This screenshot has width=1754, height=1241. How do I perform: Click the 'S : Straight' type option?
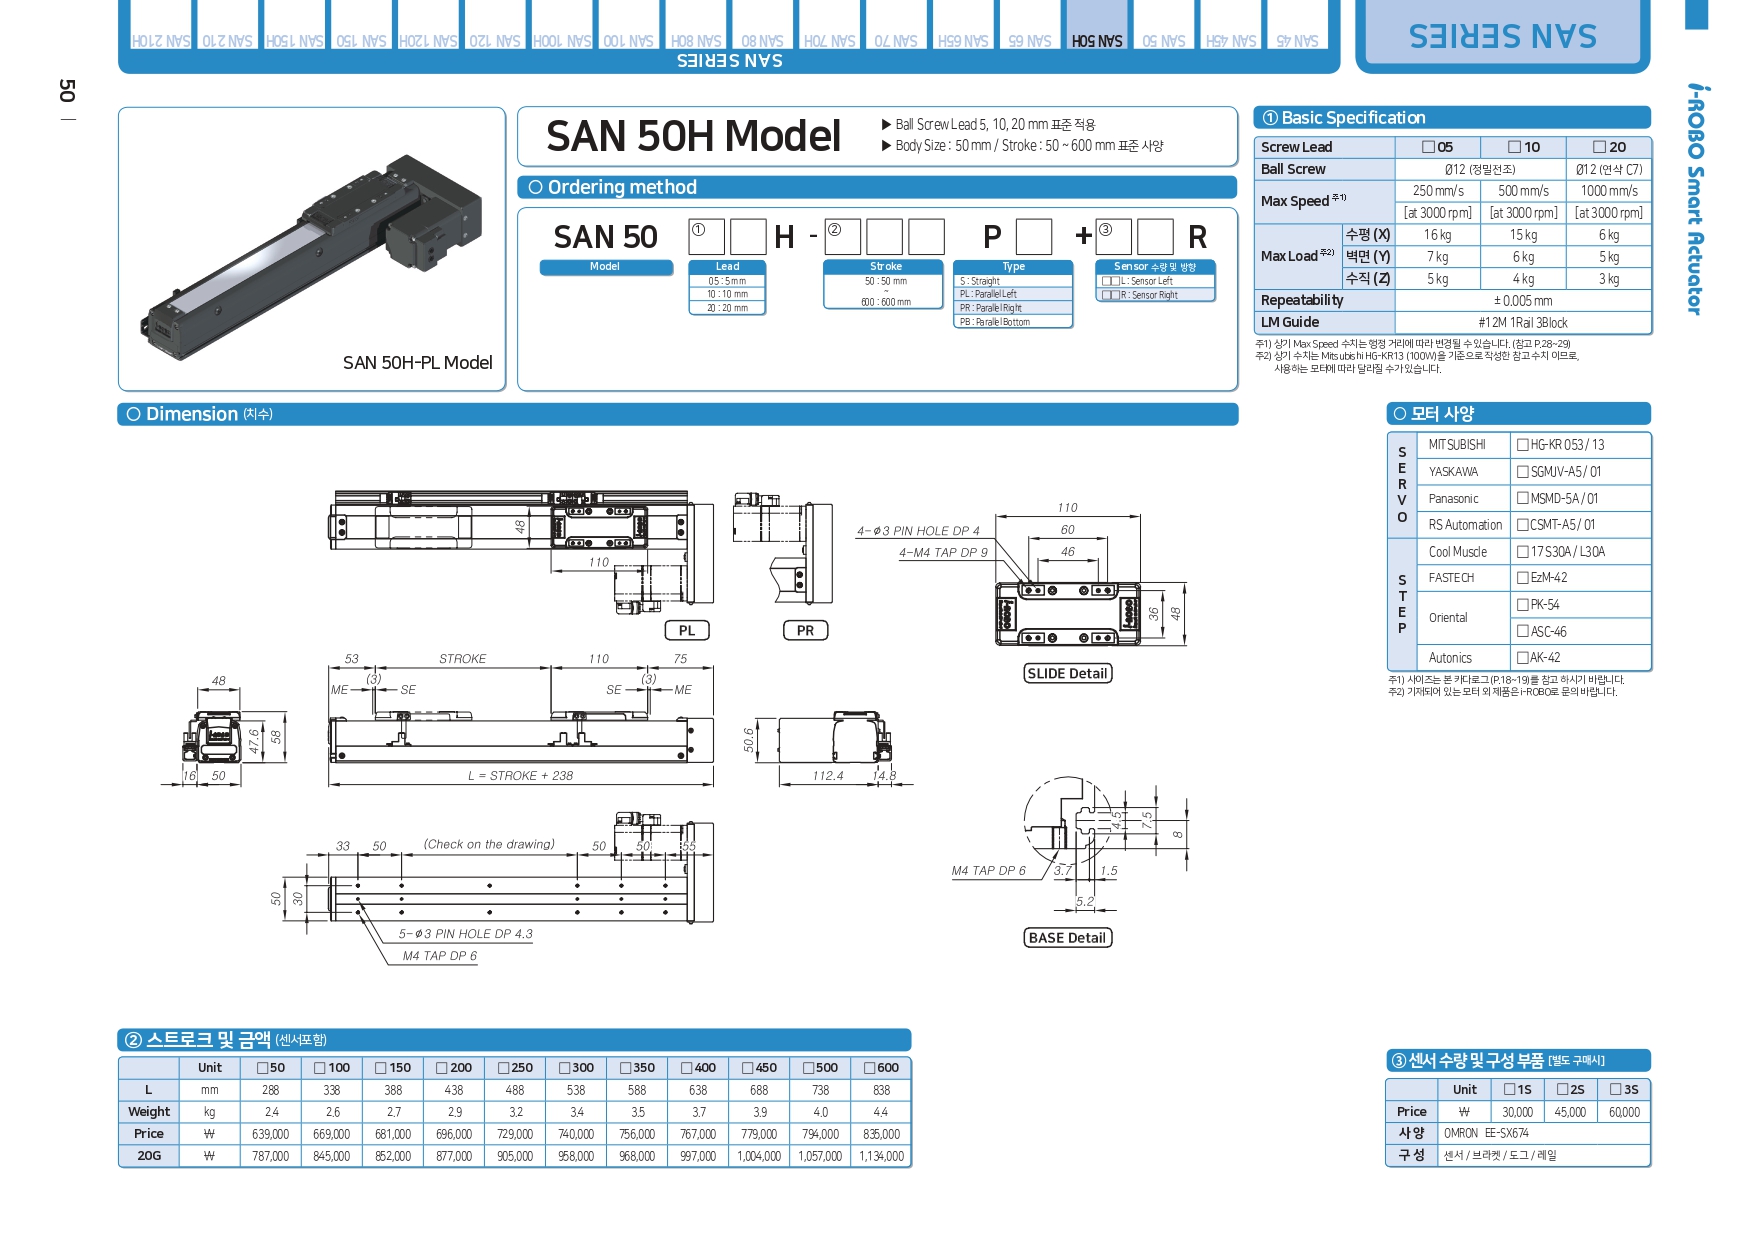(1013, 281)
